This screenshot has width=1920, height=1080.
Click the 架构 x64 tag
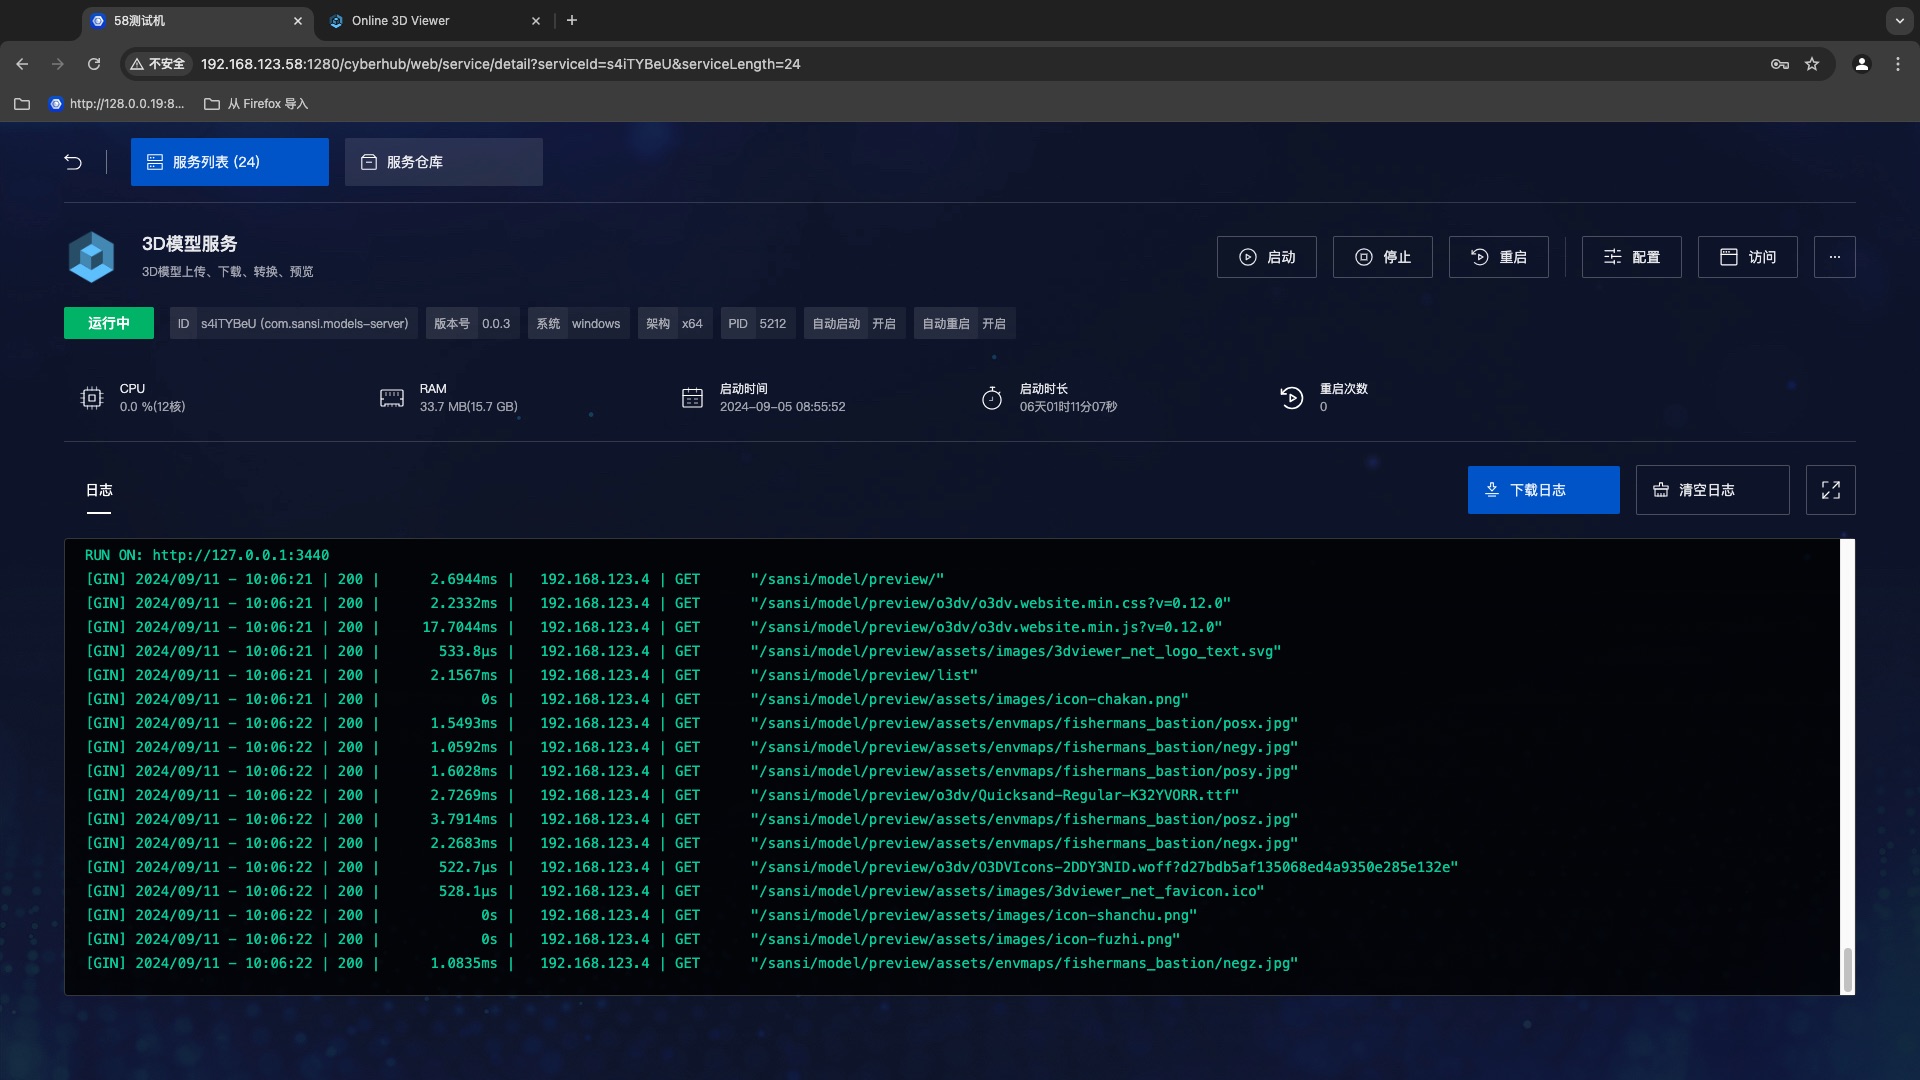coord(675,323)
